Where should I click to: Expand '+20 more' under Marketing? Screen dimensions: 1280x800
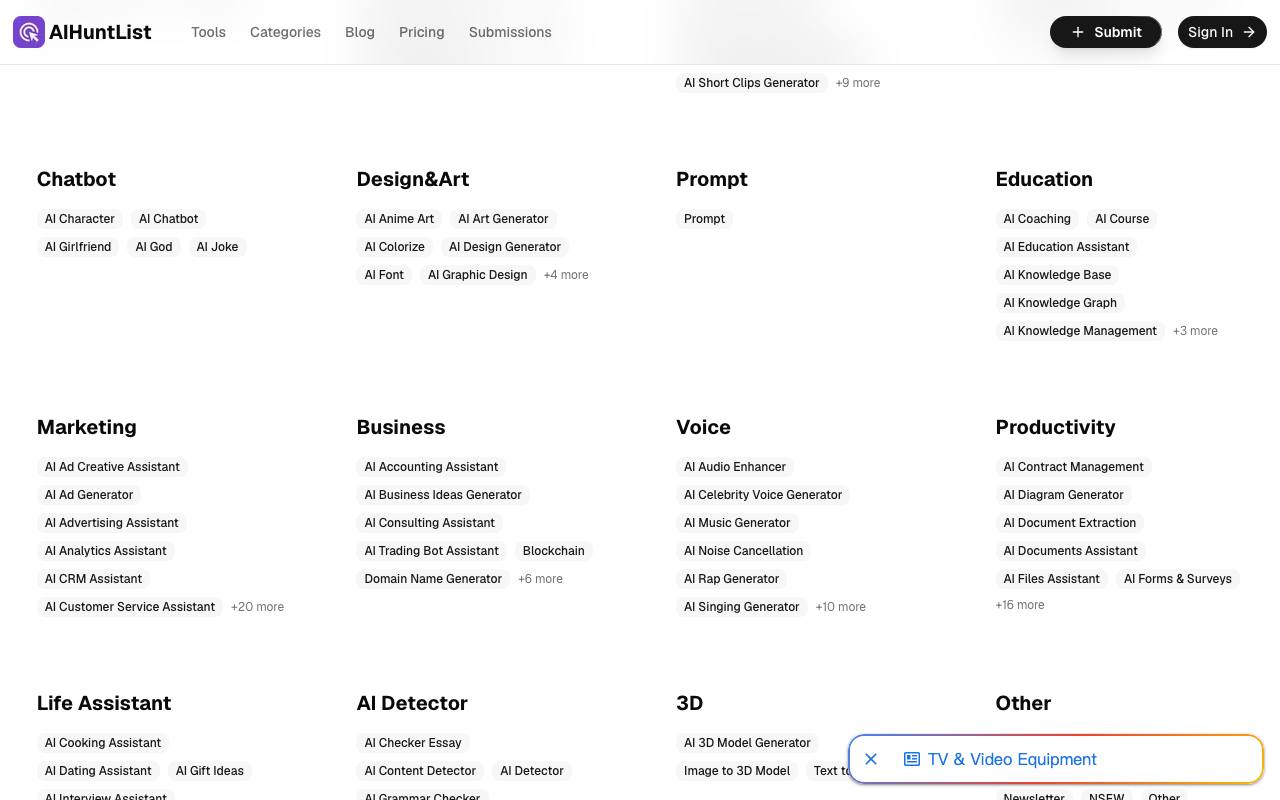pyautogui.click(x=257, y=607)
